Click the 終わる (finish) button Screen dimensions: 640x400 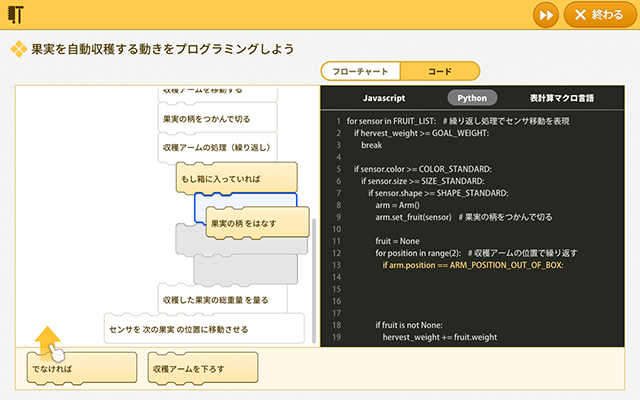coord(600,15)
